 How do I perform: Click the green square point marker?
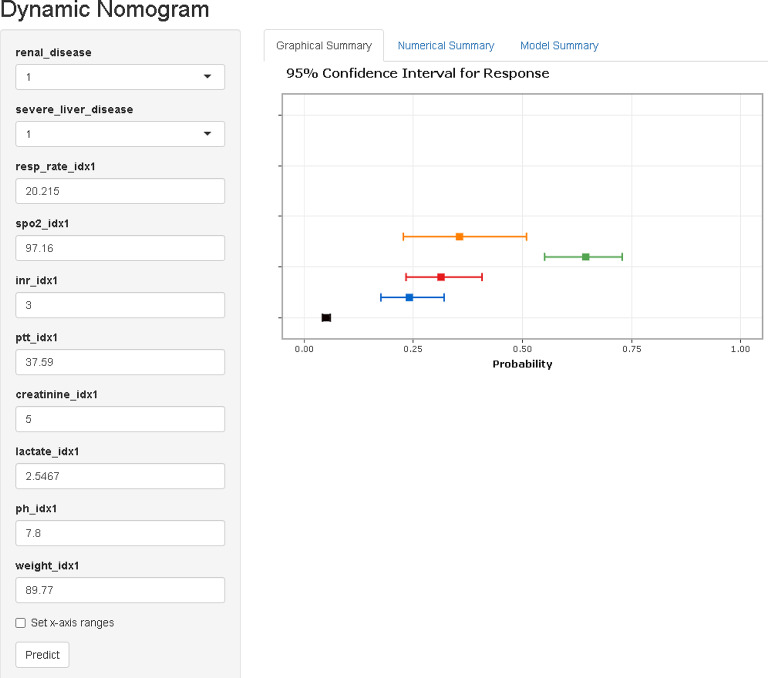pos(585,257)
